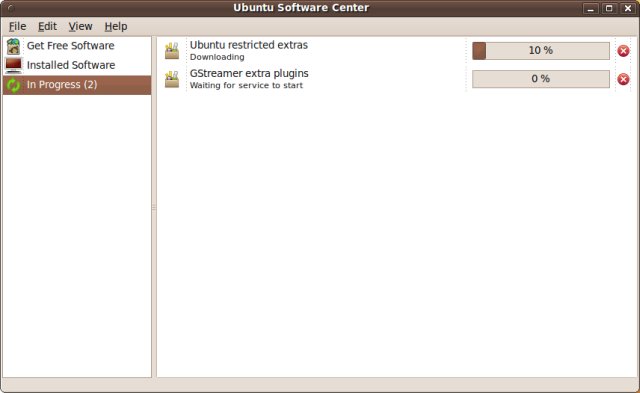This screenshot has height=393, width=640.
Task: Click the Ubuntu restricted extras title text
Action: (x=249, y=45)
